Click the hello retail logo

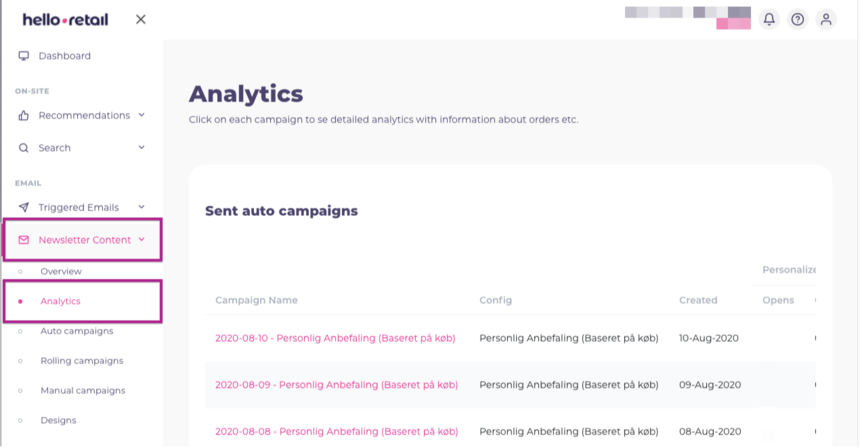coord(65,19)
